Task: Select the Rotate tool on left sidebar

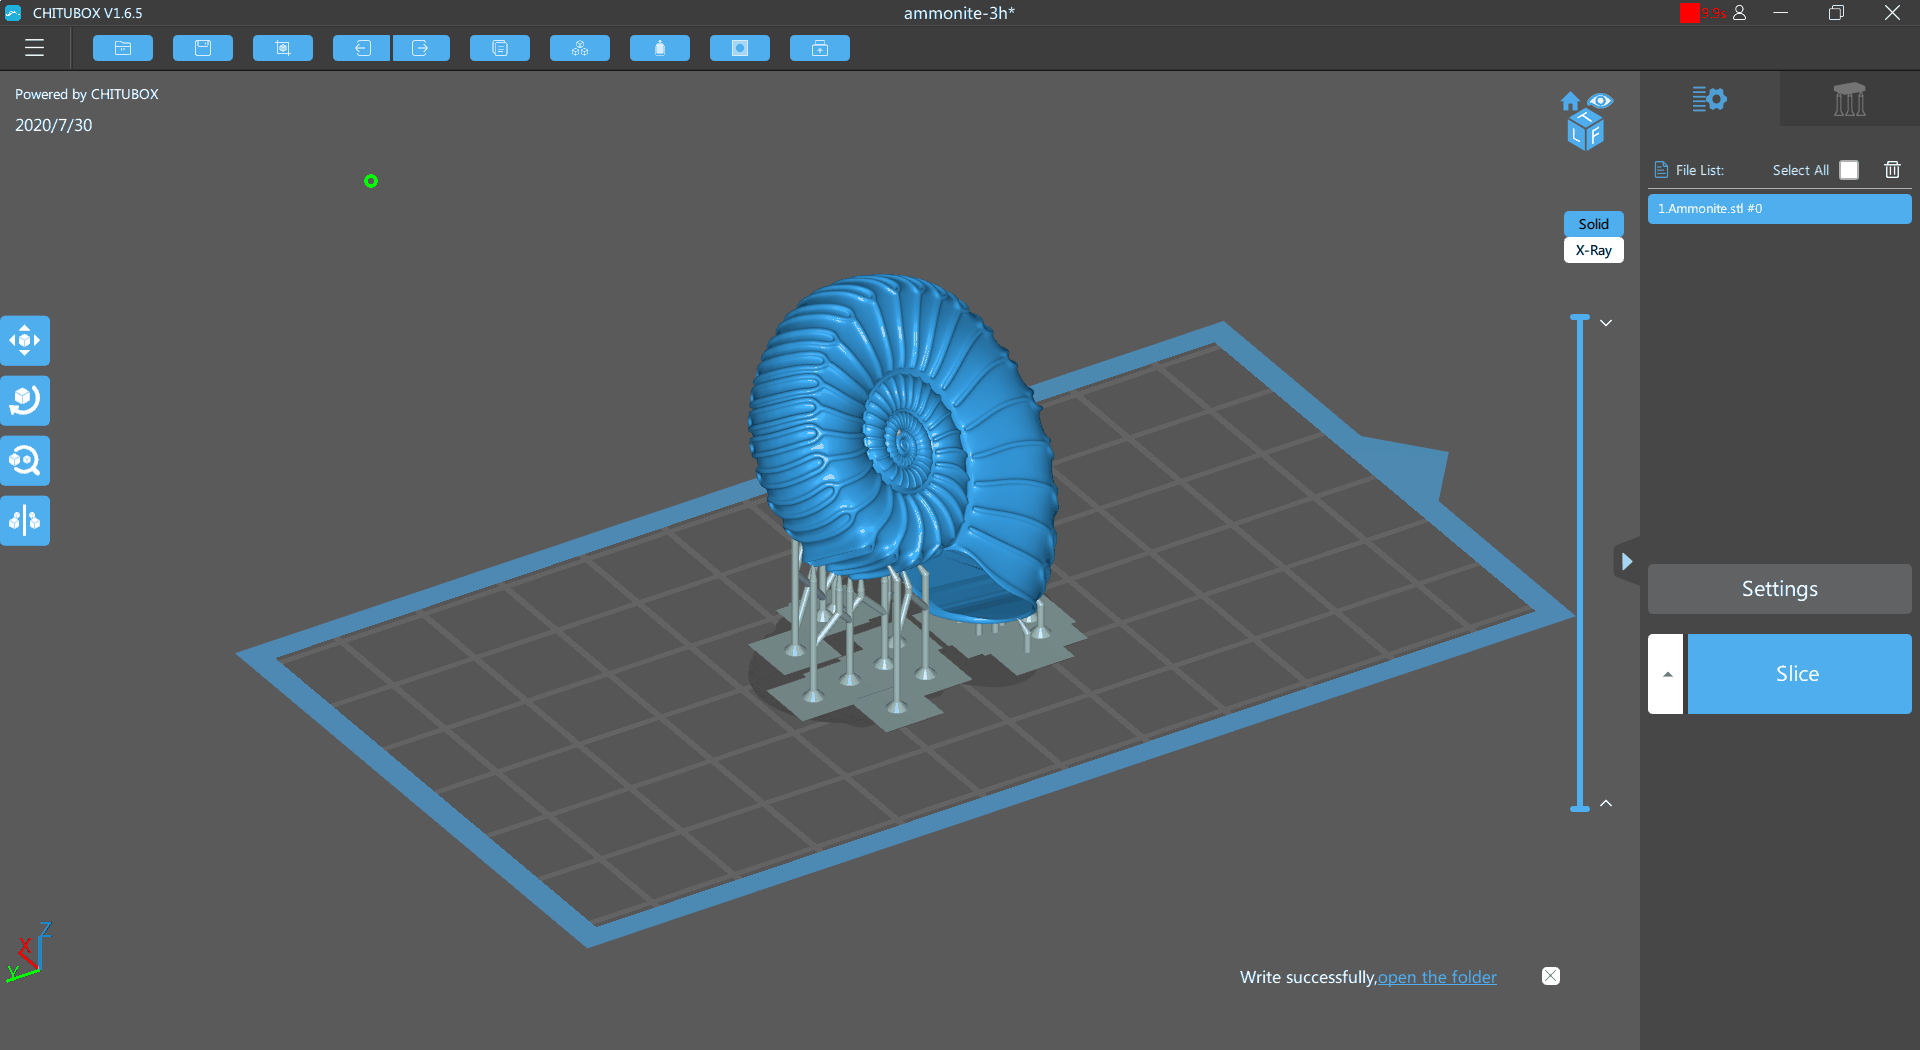Action: click(25, 401)
